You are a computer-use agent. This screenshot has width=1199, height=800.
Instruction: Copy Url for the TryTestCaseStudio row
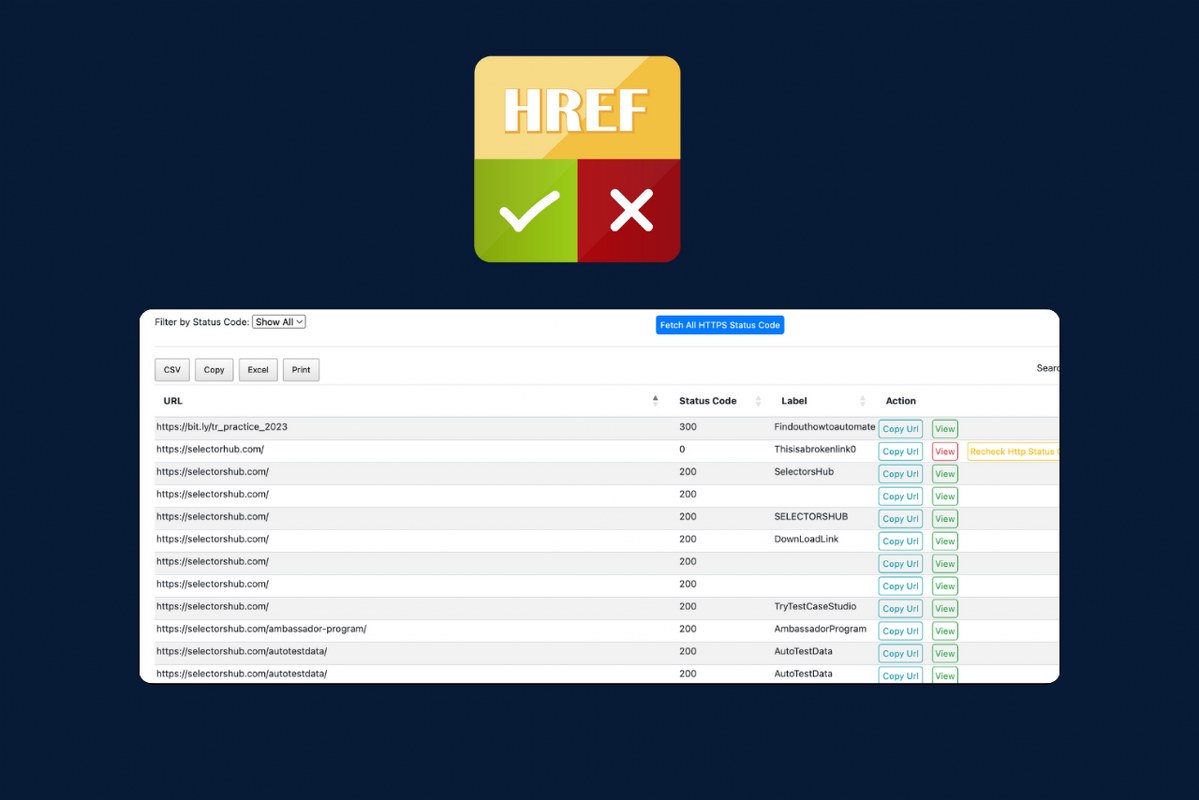[900, 608]
